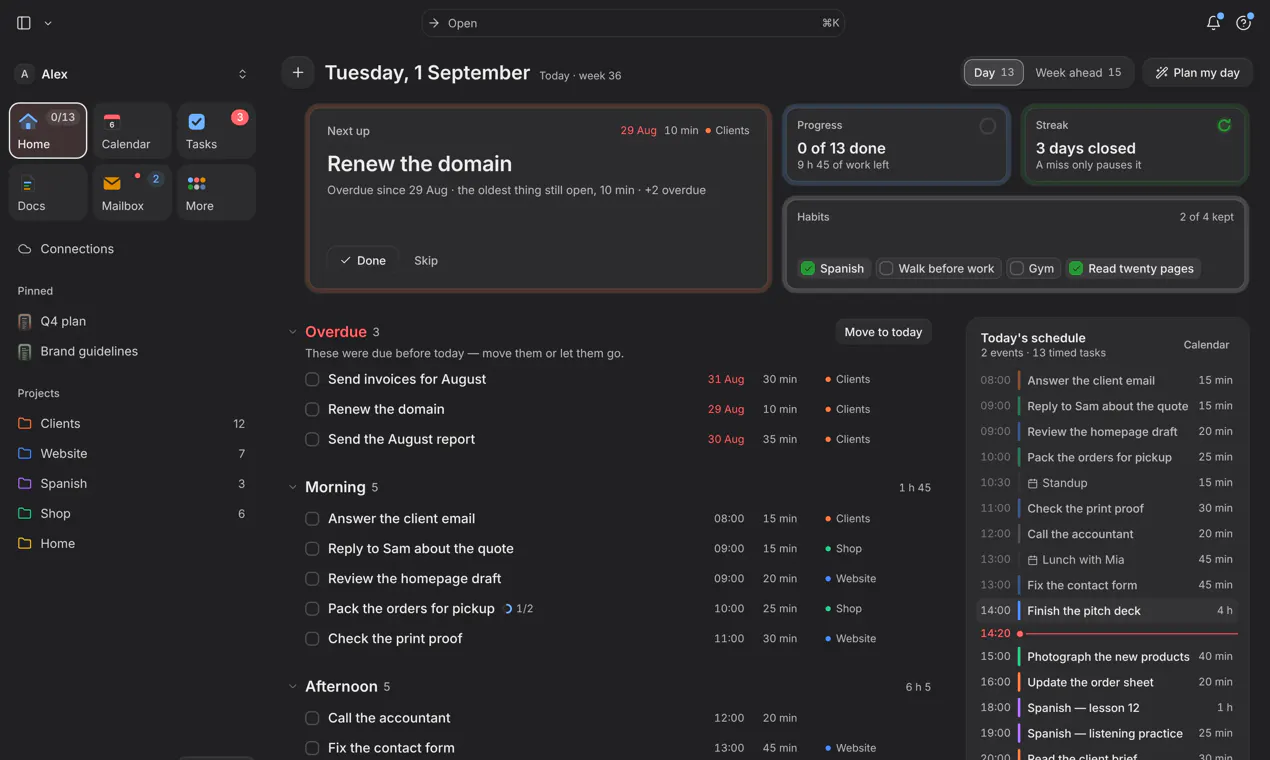This screenshot has width=1270, height=760.
Task: Check off Send the August report
Action: pos(312,439)
